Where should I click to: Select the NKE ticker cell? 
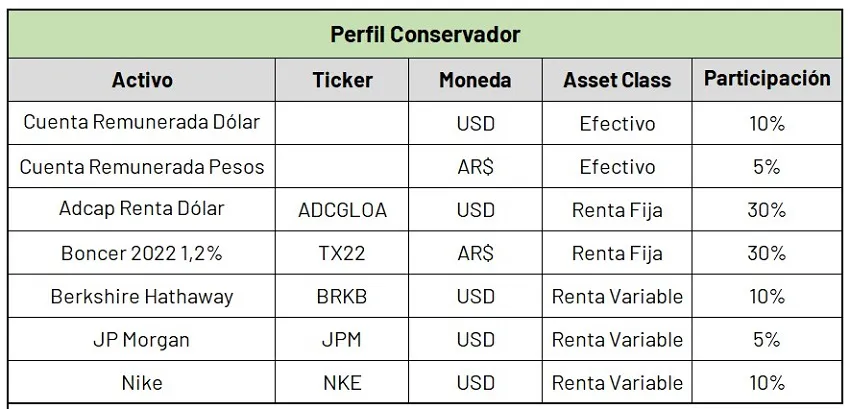click(x=342, y=383)
